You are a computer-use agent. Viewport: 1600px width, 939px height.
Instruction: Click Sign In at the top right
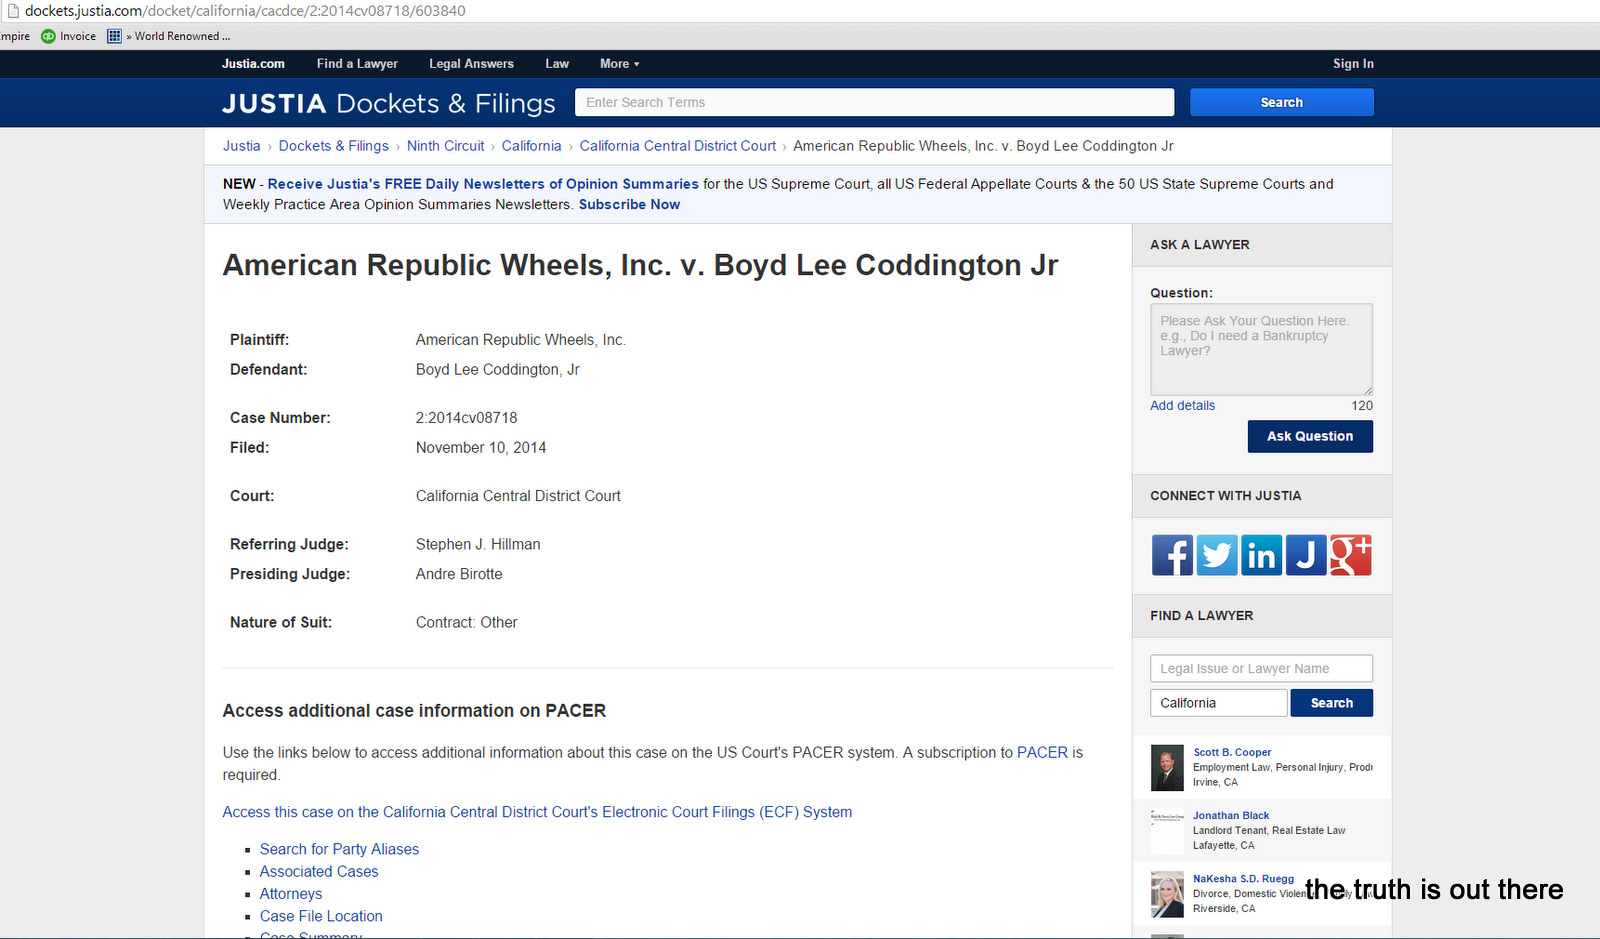1352,64
